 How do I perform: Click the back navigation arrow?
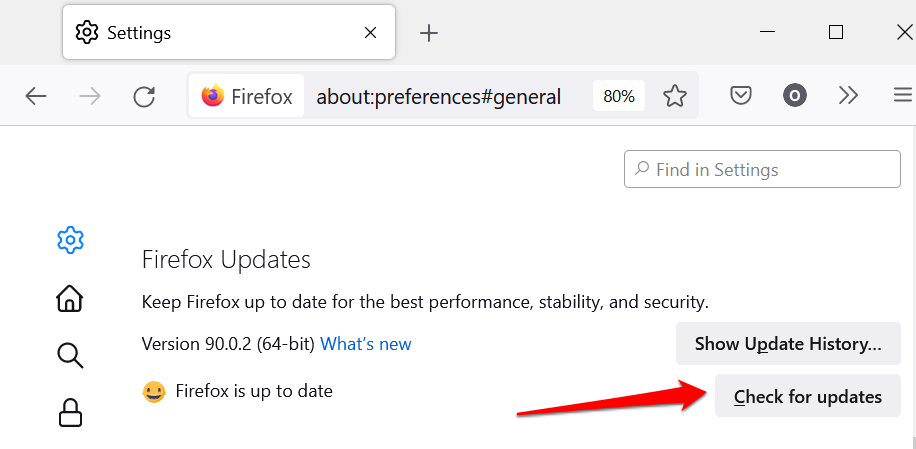[36, 96]
